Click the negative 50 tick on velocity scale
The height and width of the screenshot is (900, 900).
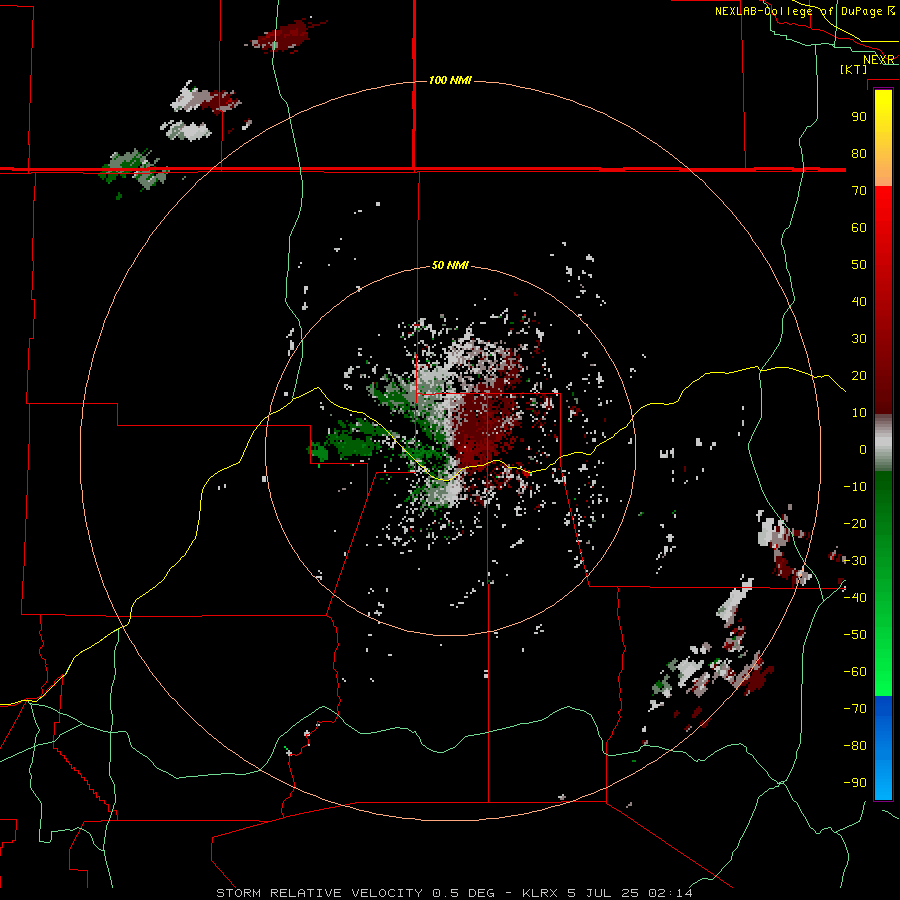(855, 634)
